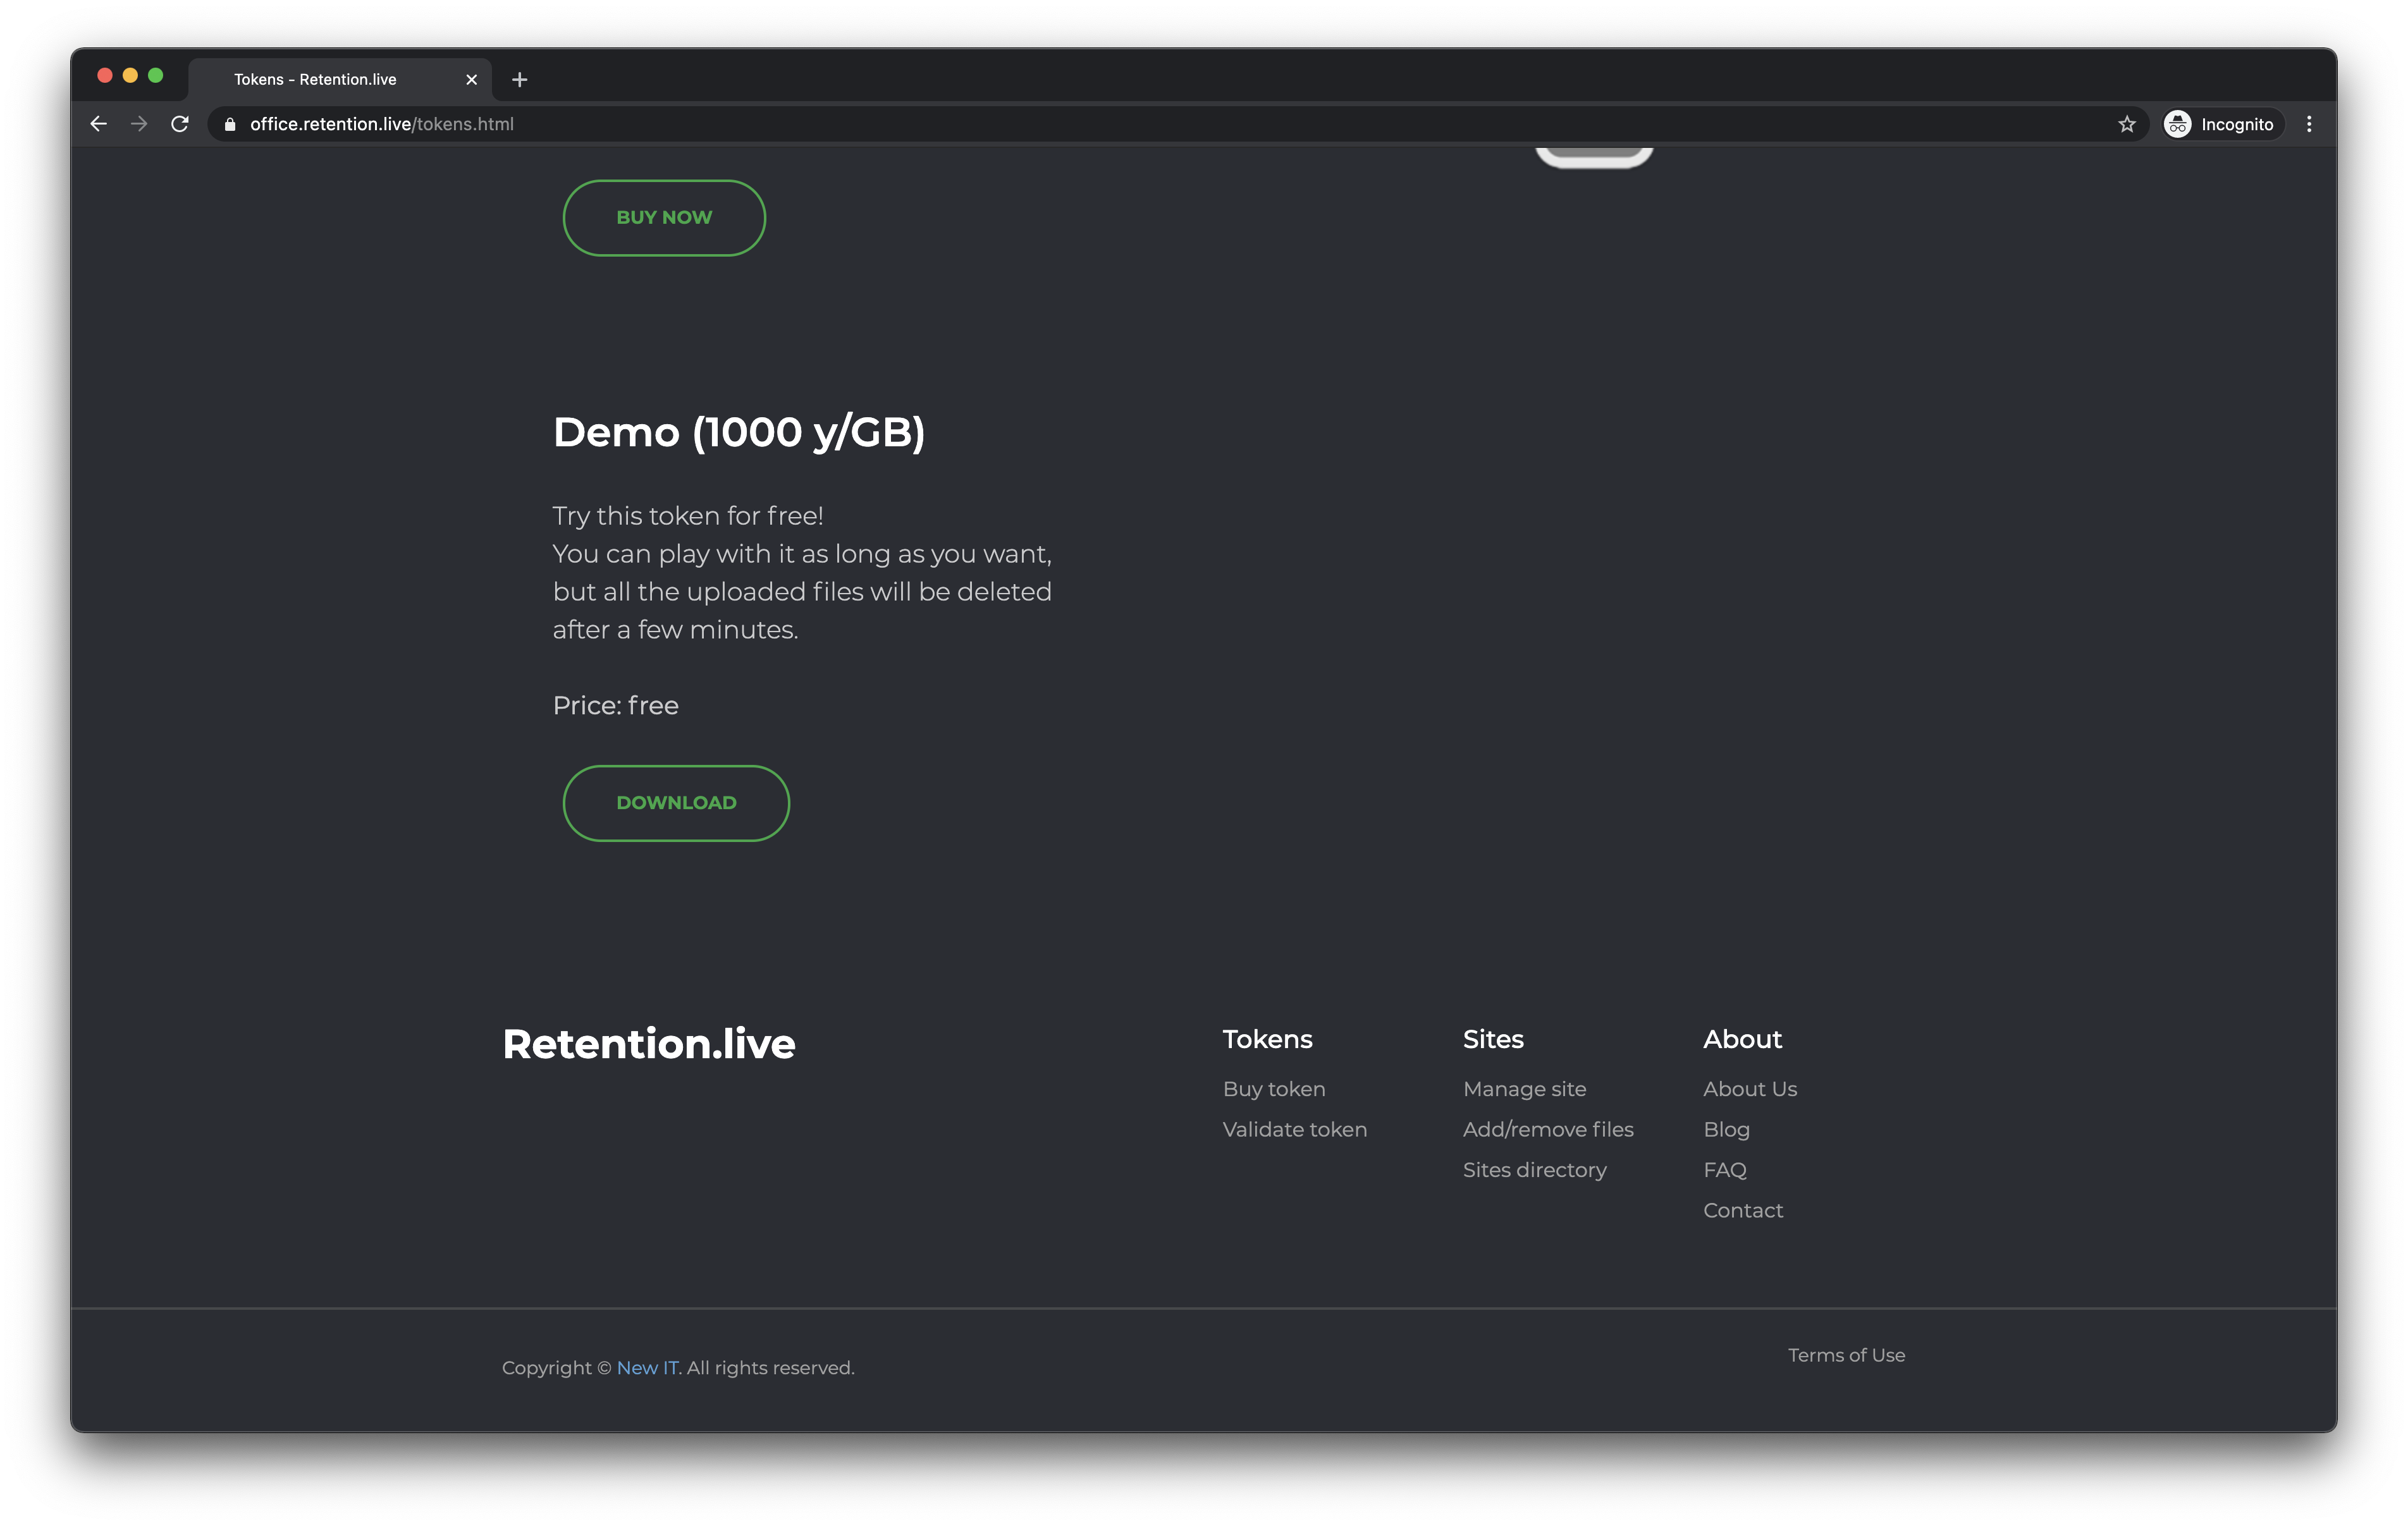Bookmark this page with star icon
The image size is (2408, 1526).
(x=2127, y=124)
